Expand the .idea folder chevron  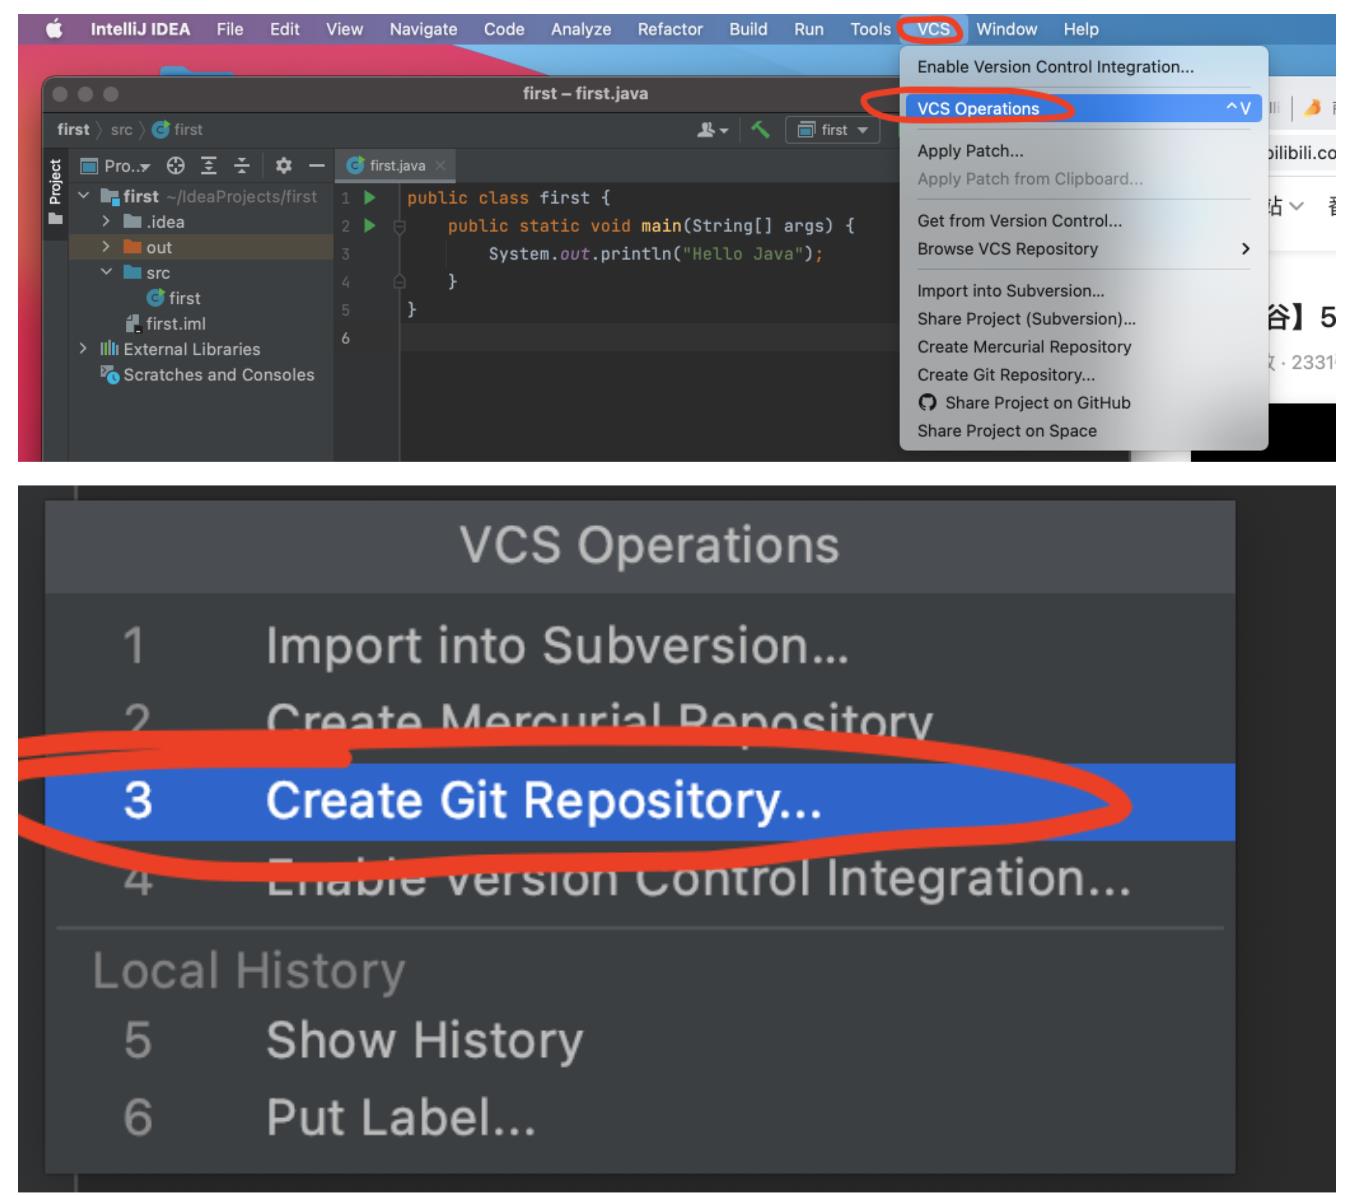pos(107,222)
